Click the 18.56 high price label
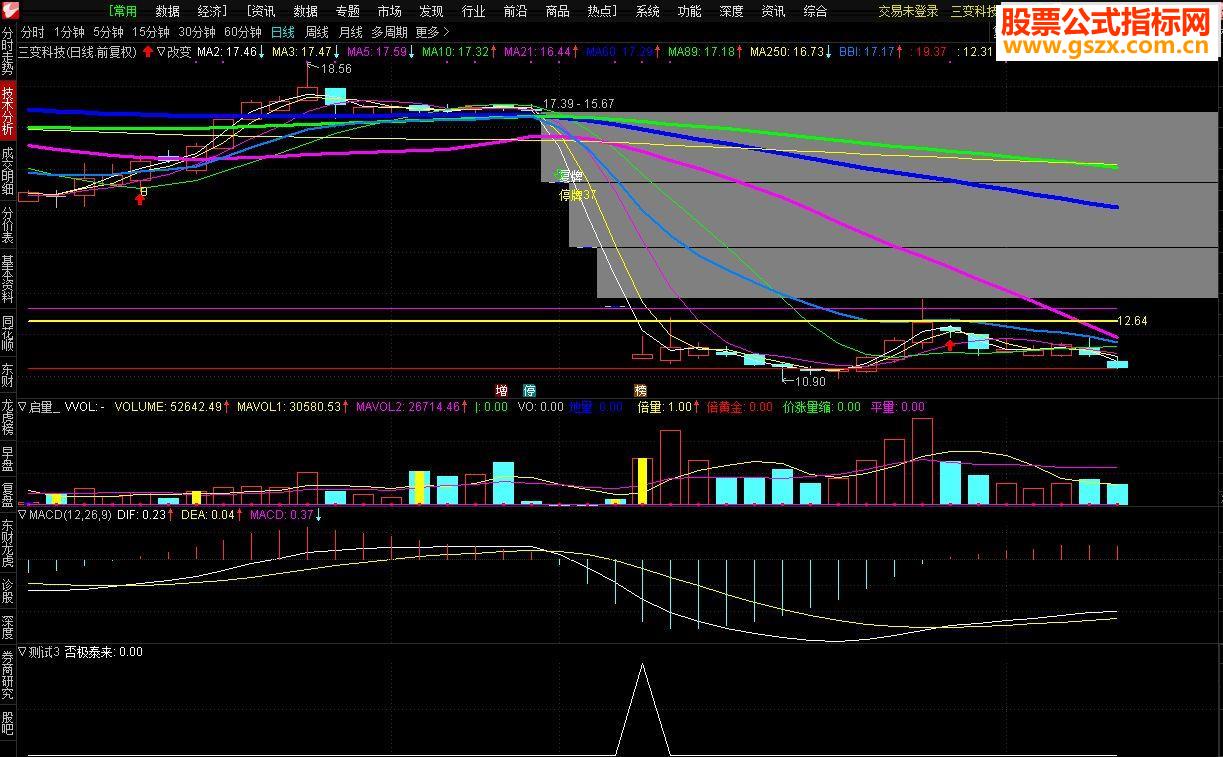The image size is (1223, 757). pyautogui.click(x=336, y=69)
